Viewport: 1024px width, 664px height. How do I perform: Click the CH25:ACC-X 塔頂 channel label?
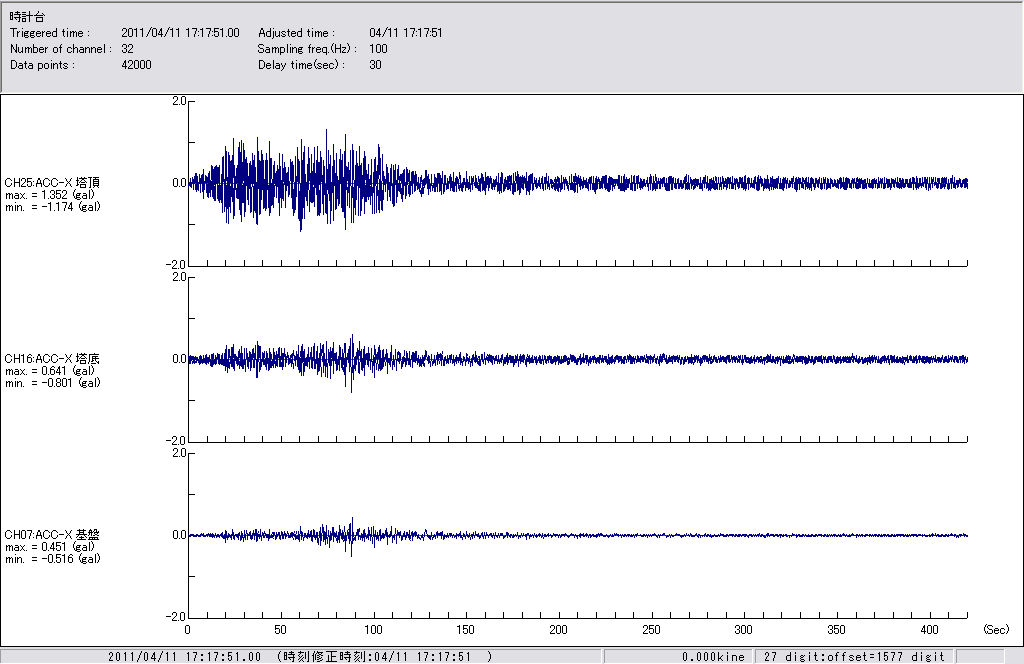click(52, 183)
